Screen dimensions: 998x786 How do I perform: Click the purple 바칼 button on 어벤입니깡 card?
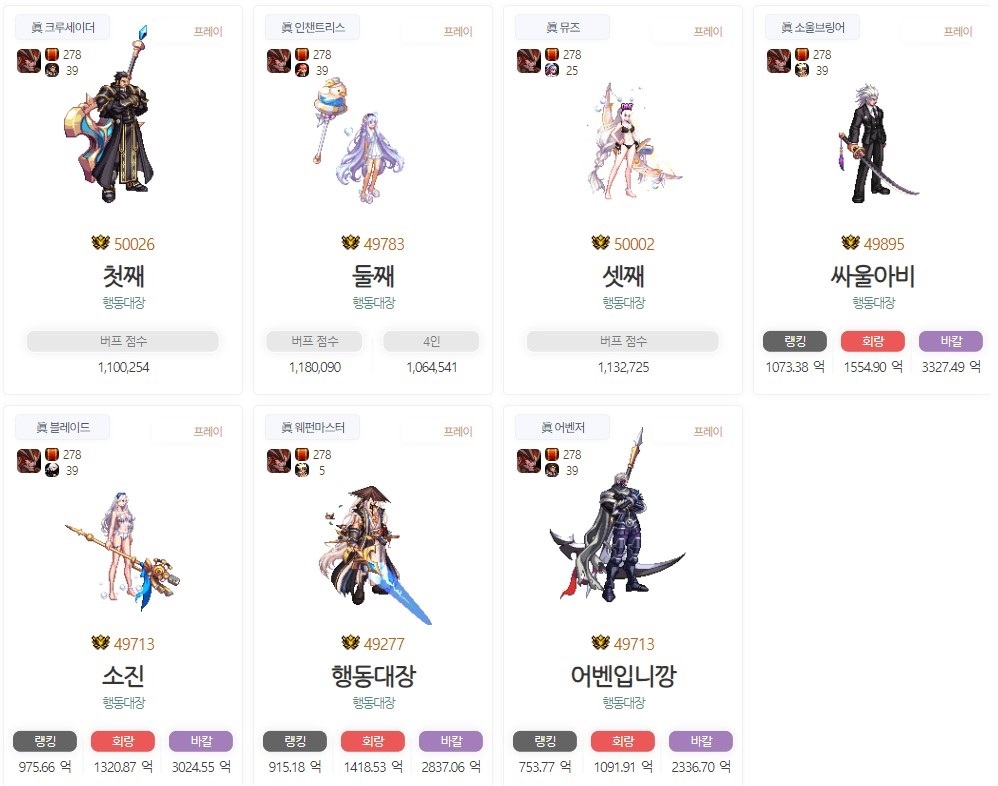click(701, 741)
